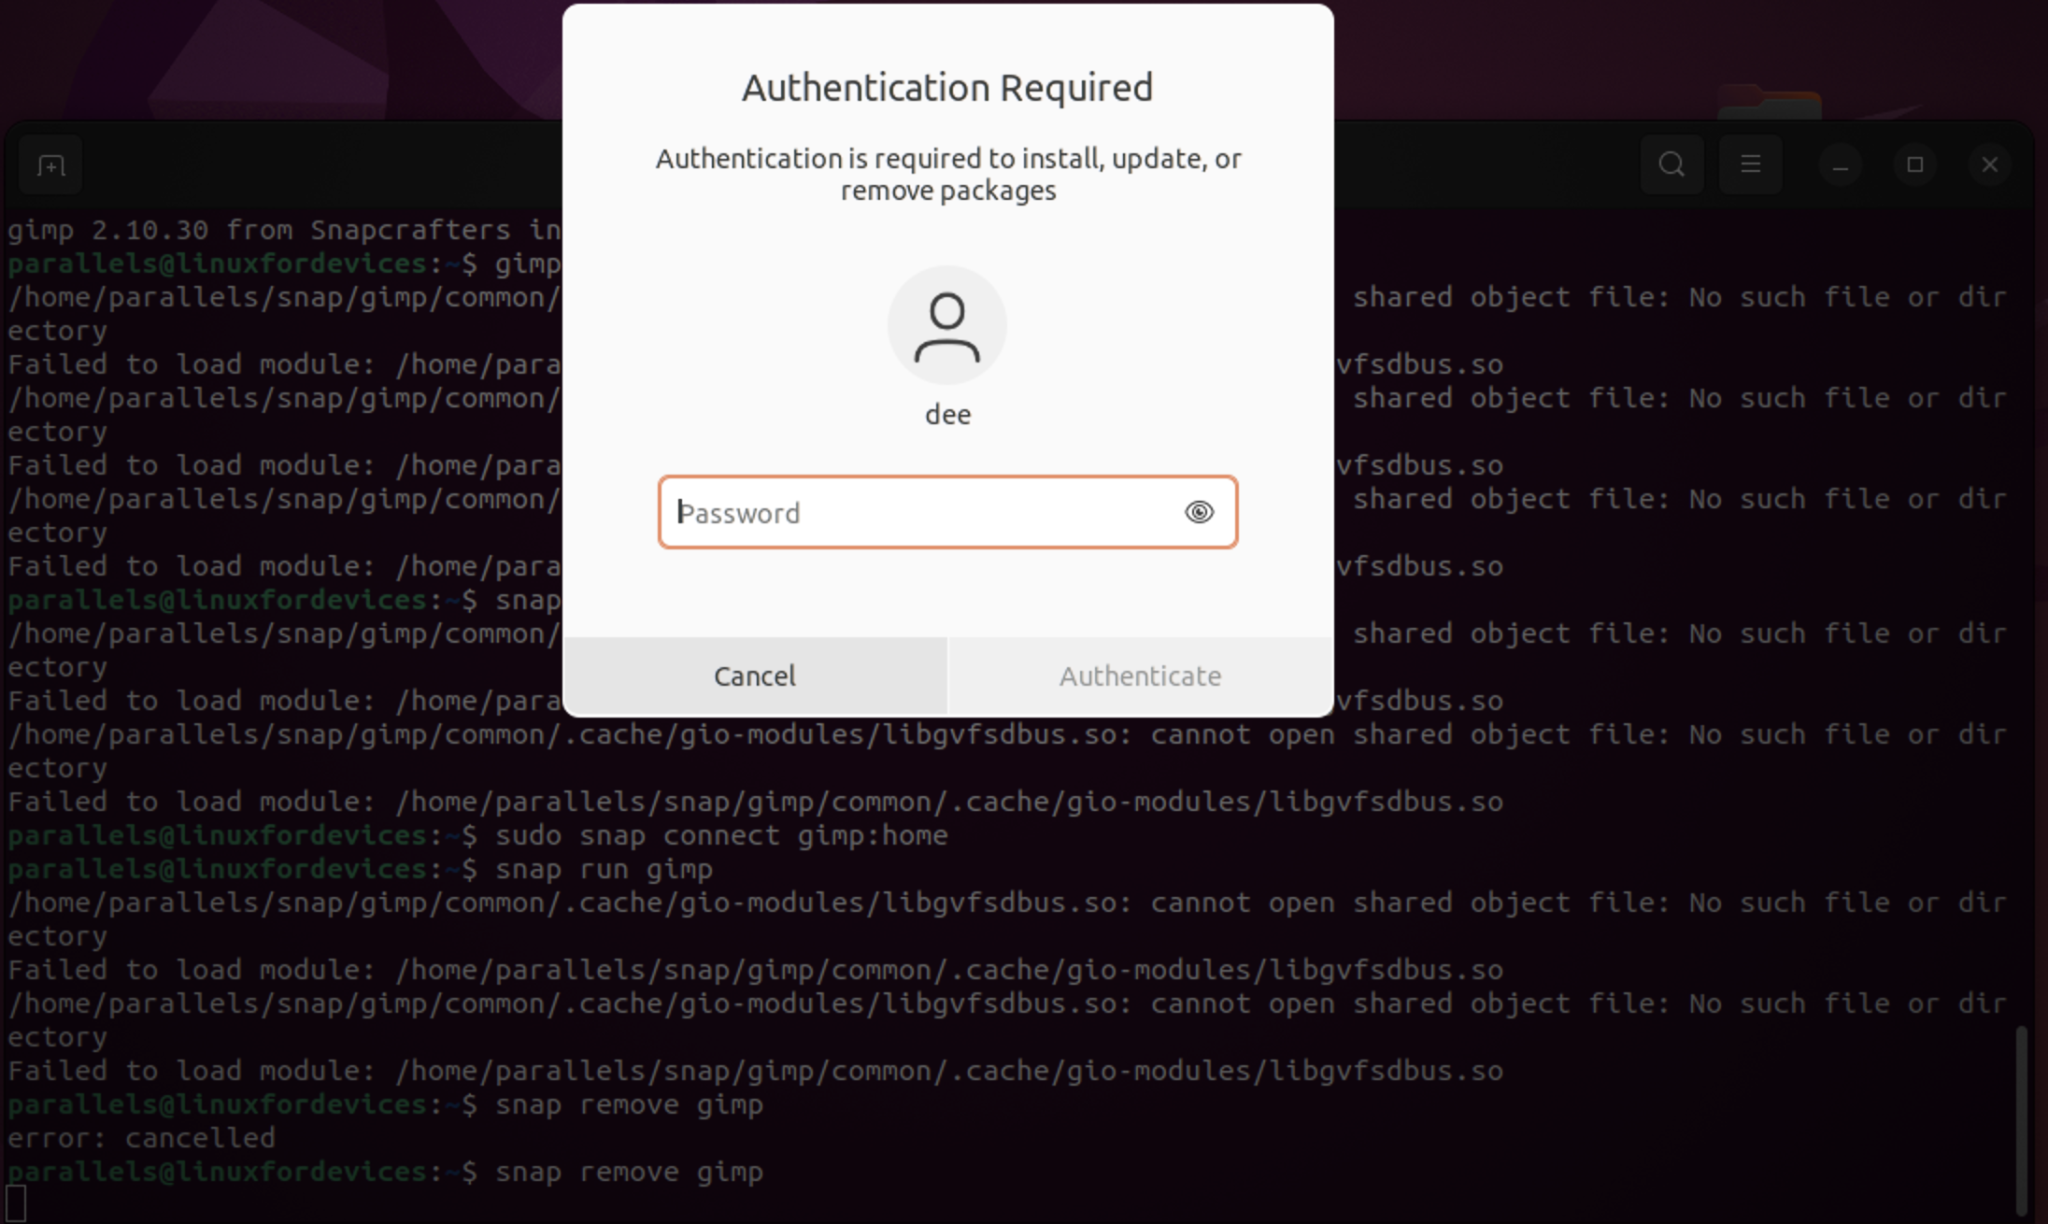Click the dialog description about removing packages

coord(948,174)
